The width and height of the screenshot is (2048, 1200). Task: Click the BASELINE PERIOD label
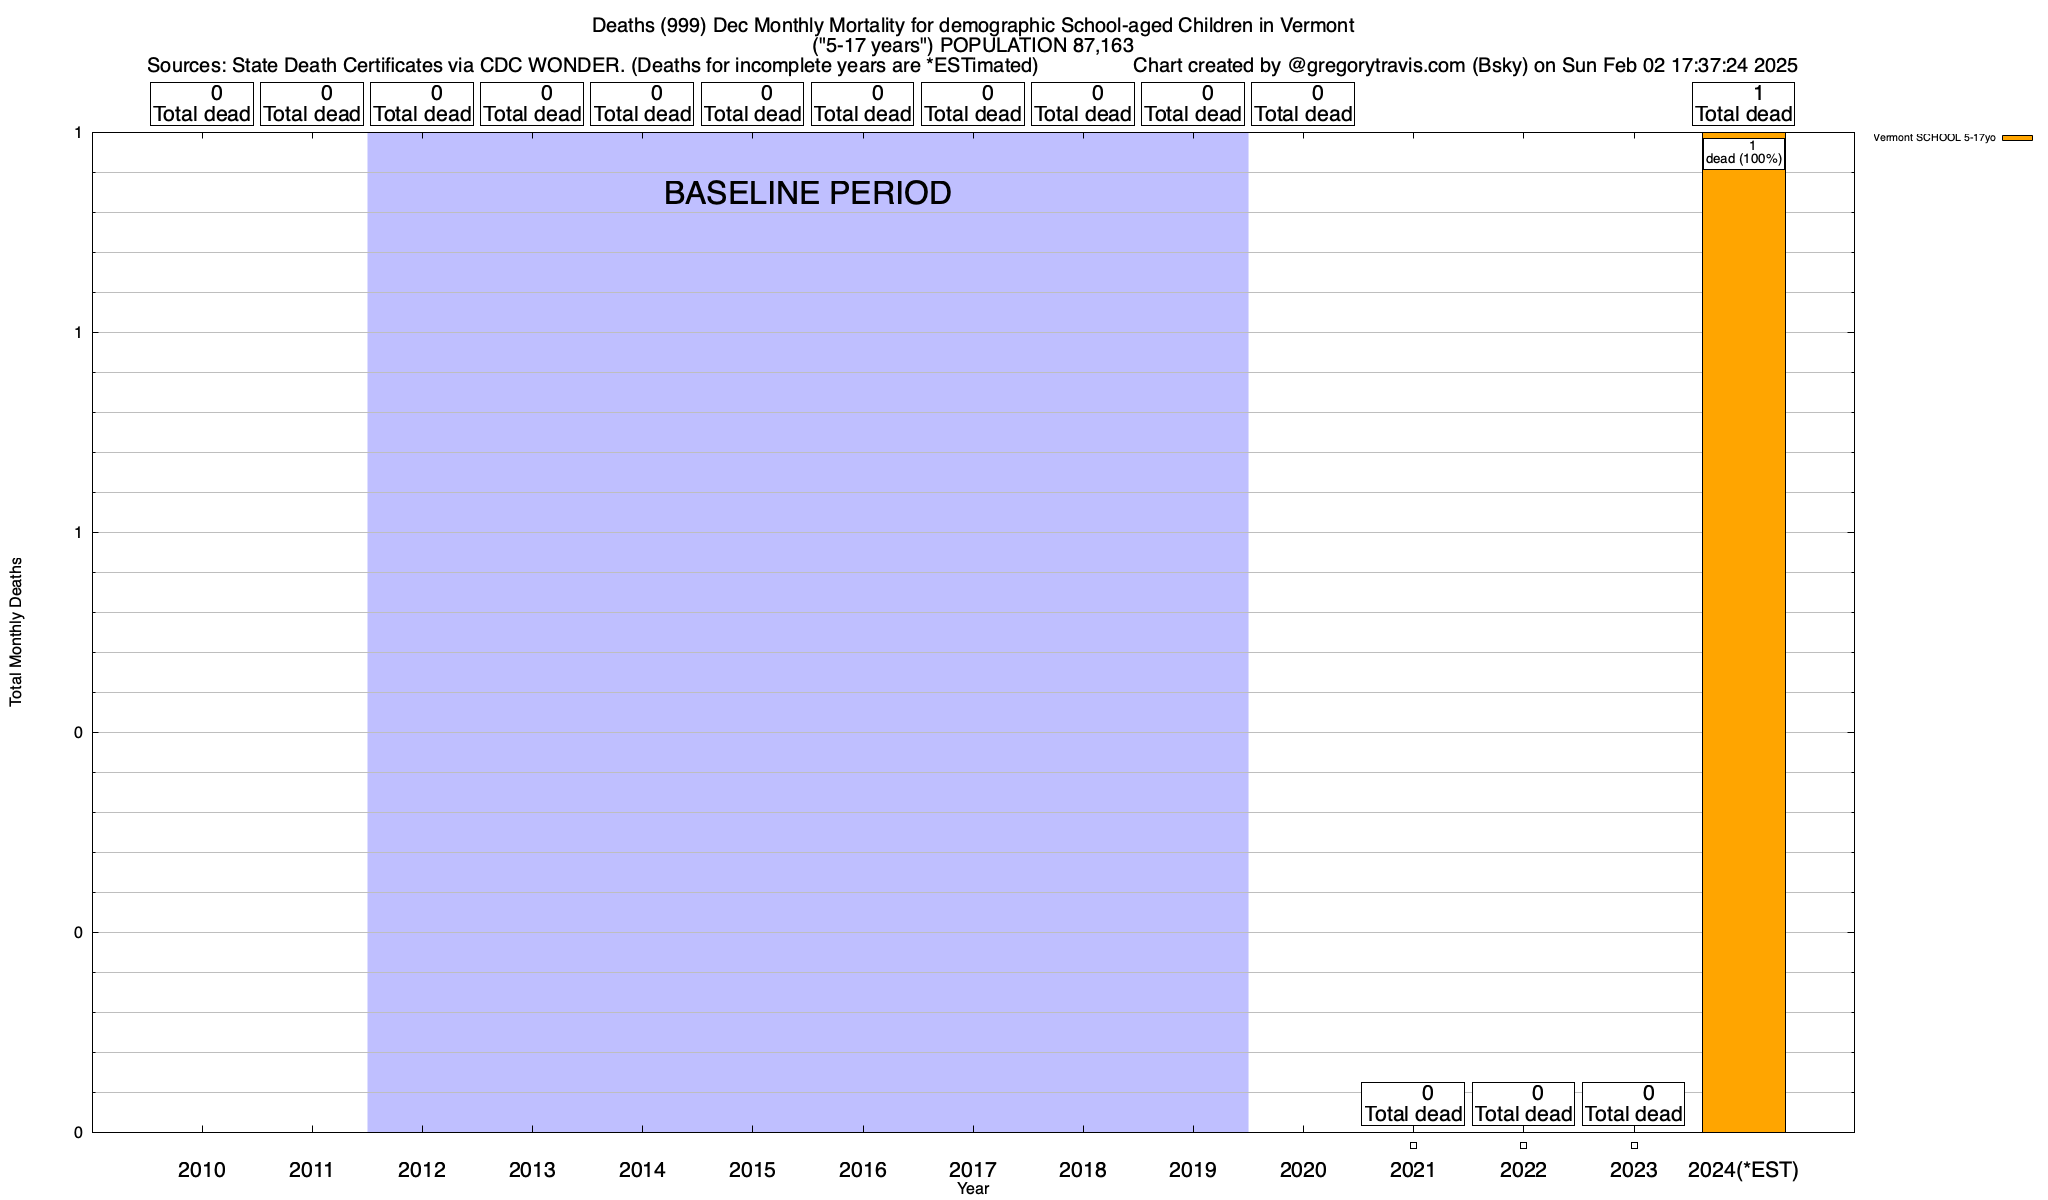[x=807, y=193]
